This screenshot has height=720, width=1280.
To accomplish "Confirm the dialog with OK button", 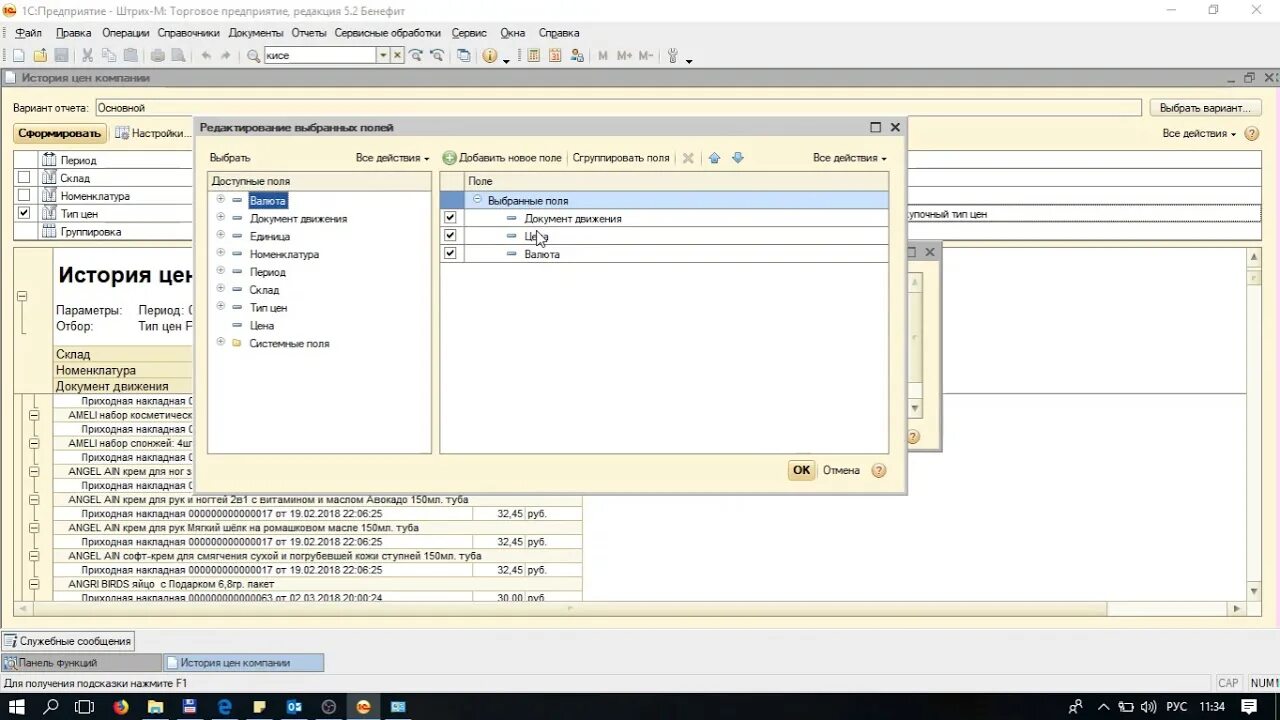I will click(801, 470).
